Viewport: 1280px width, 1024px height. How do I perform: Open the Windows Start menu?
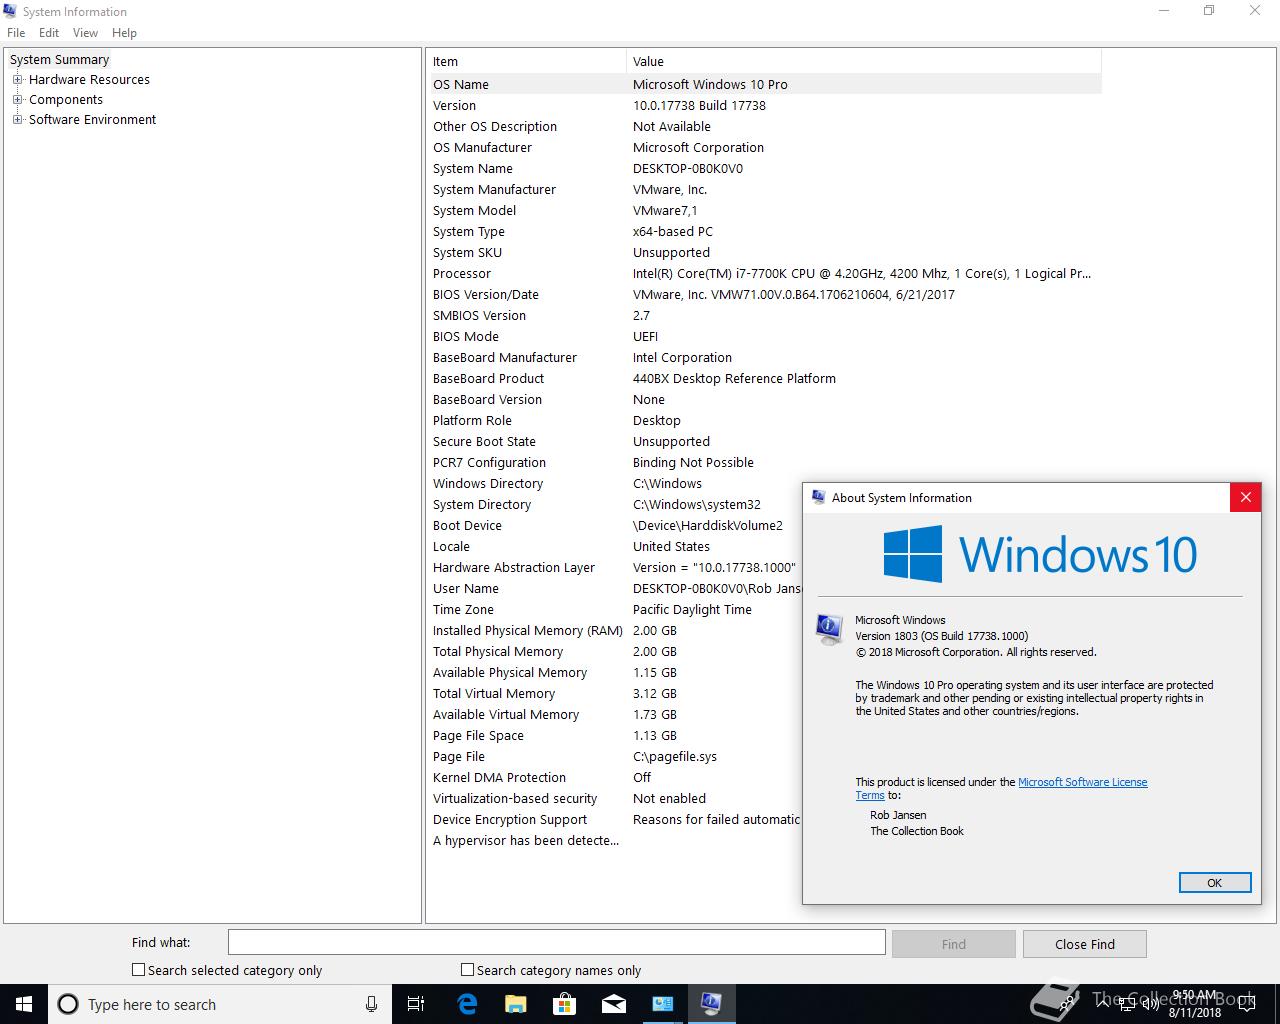tap(24, 1004)
